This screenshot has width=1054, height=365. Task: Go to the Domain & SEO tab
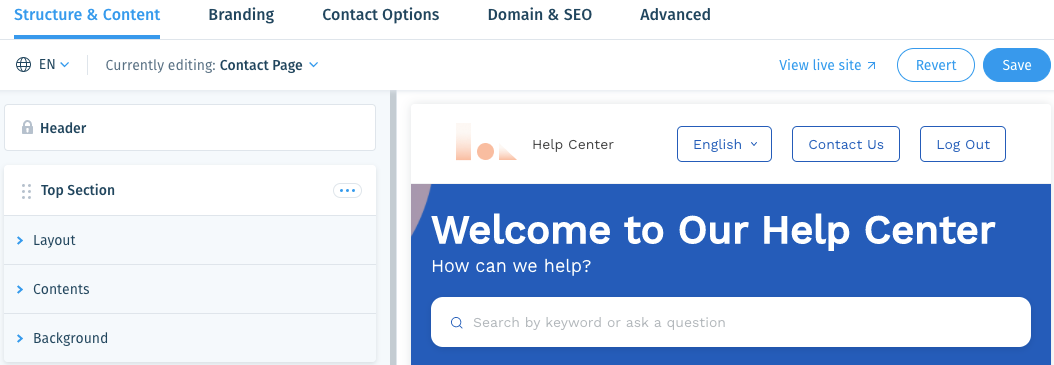[540, 15]
